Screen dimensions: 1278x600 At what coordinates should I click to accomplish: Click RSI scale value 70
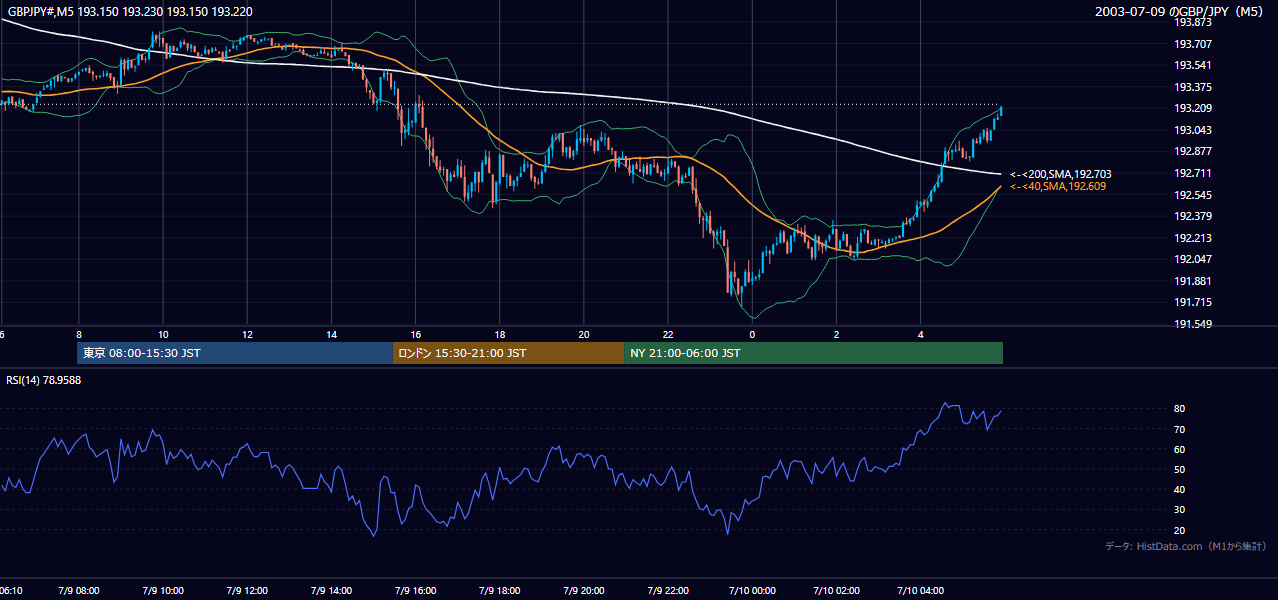[1179, 430]
